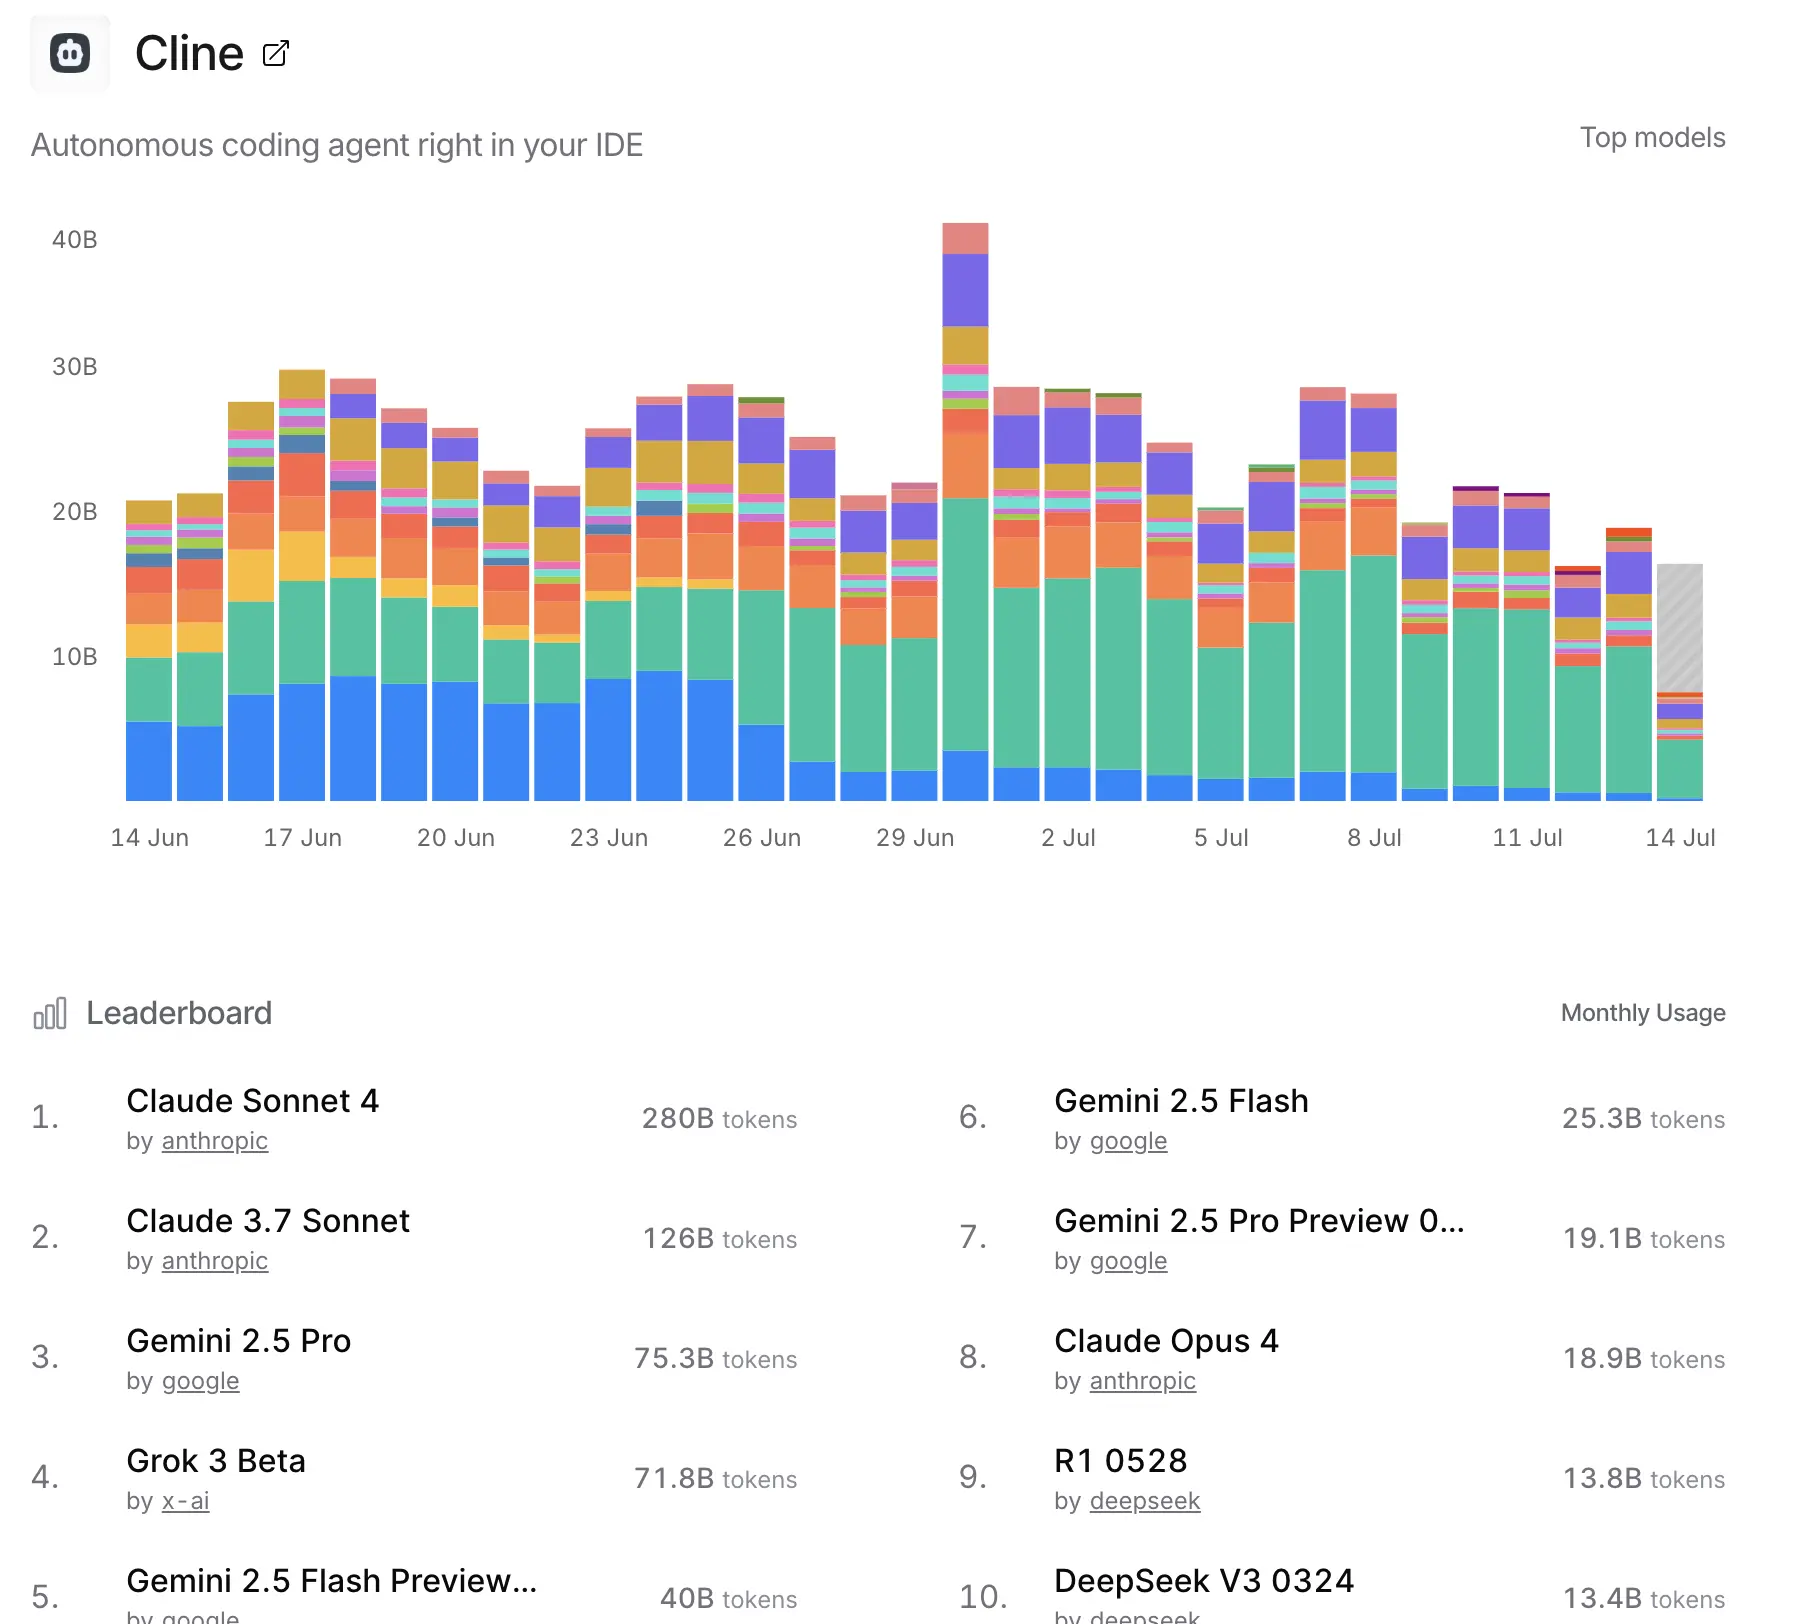
Task: Open the Cline title link
Action: (189, 53)
